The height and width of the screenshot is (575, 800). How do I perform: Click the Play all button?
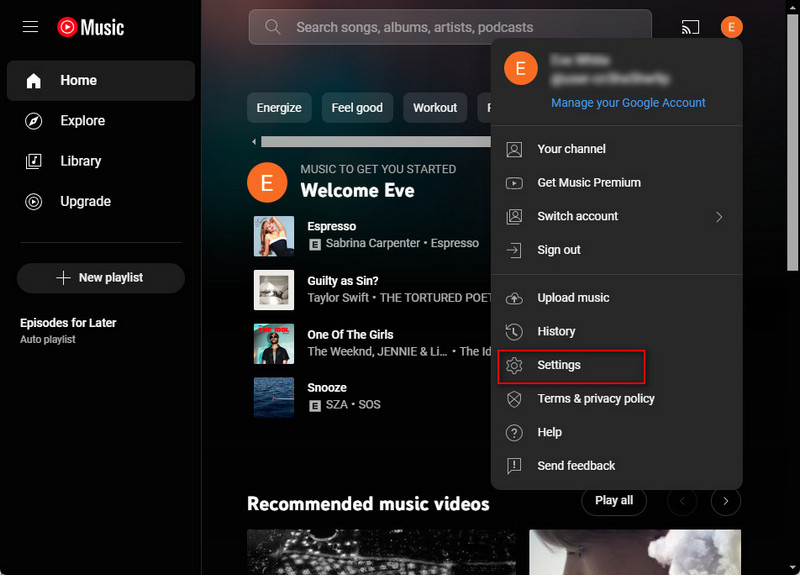tap(614, 501)
